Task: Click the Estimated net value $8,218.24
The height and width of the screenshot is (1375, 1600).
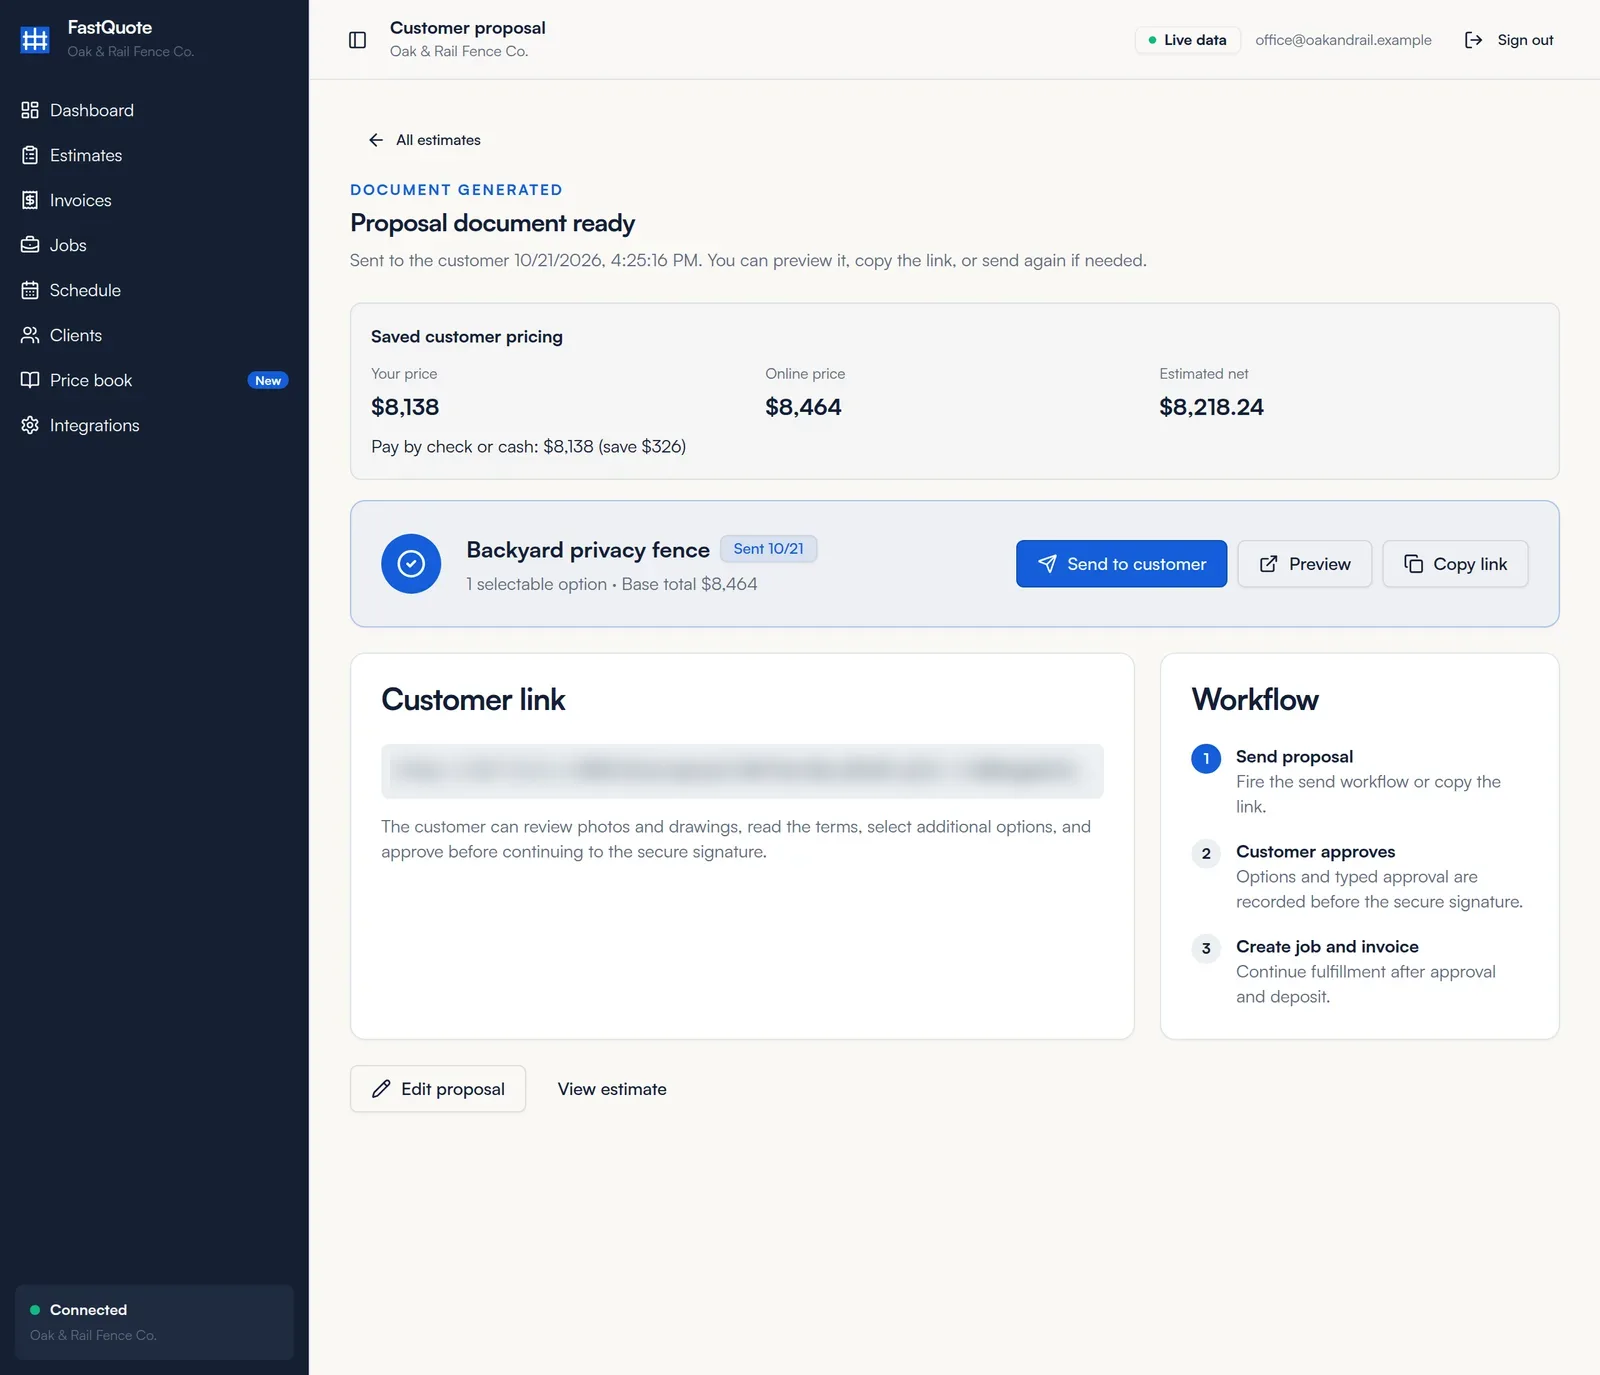Action: pos(1211,407)
